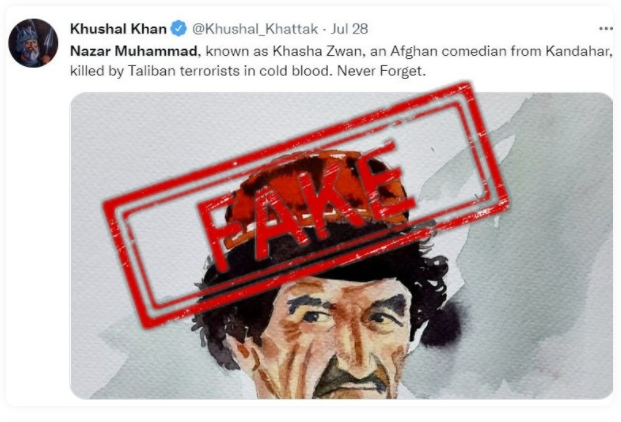Click the bold Nazar Muhammad text
This screenshot has height=422, width=621.
pyautogui.click(x=133, y=51)
